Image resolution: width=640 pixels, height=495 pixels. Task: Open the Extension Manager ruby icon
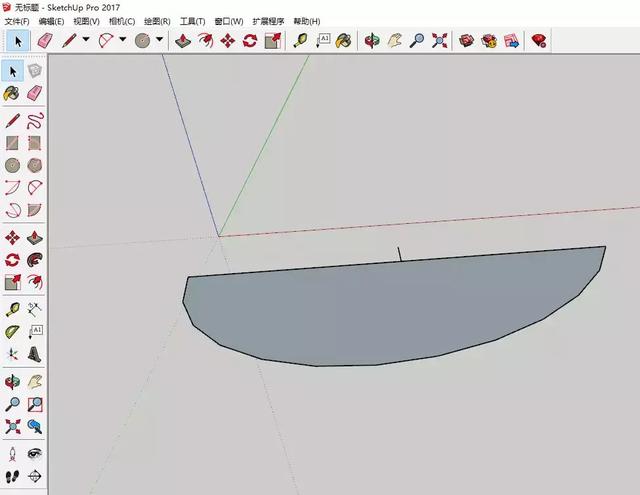539,40
